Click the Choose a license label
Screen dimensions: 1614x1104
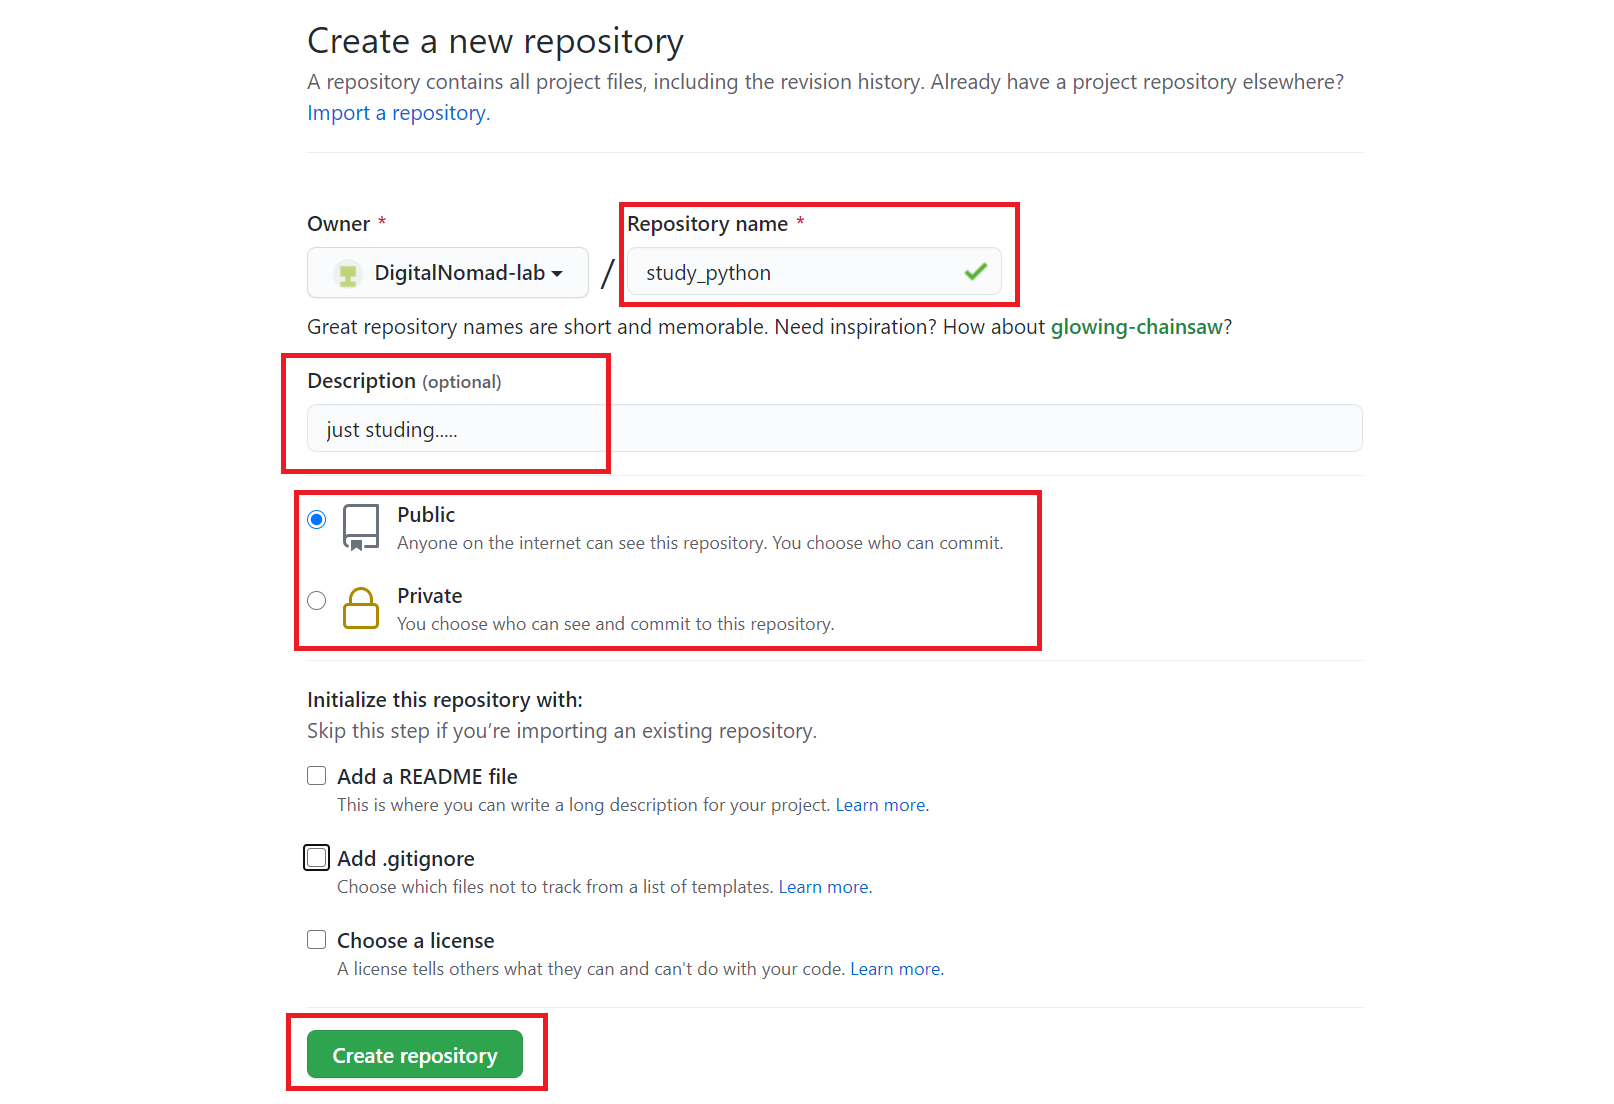(415, 941)
